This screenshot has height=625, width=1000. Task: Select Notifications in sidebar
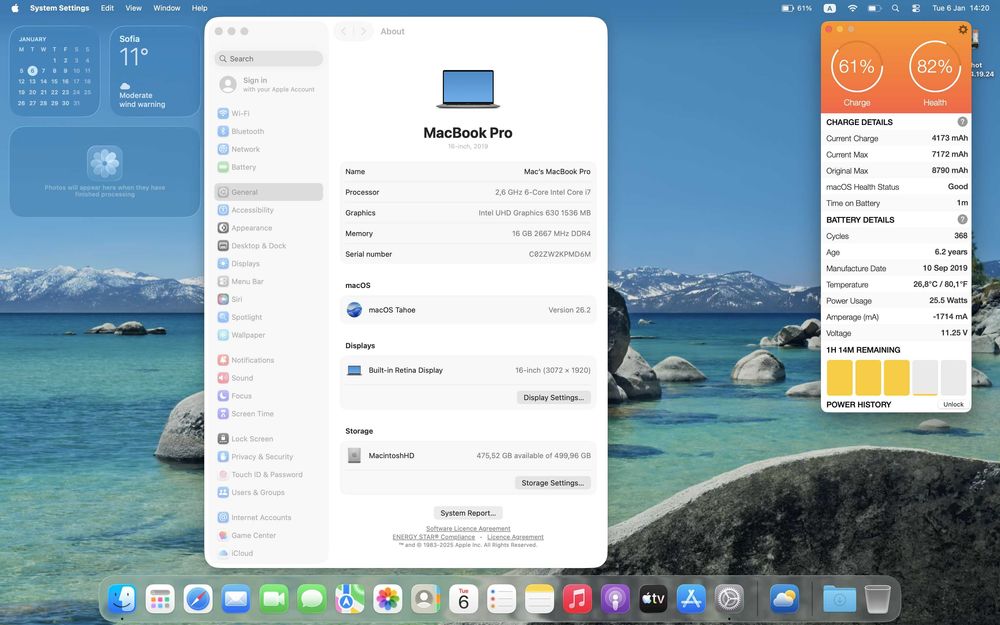click(x=268, y=360)
